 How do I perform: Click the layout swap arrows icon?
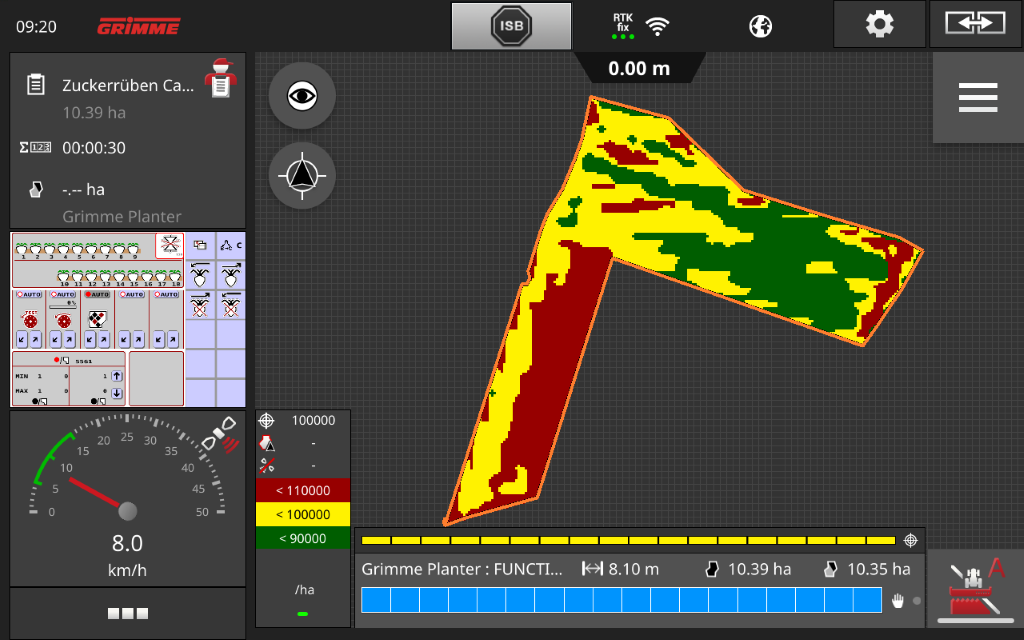point(974,25)
